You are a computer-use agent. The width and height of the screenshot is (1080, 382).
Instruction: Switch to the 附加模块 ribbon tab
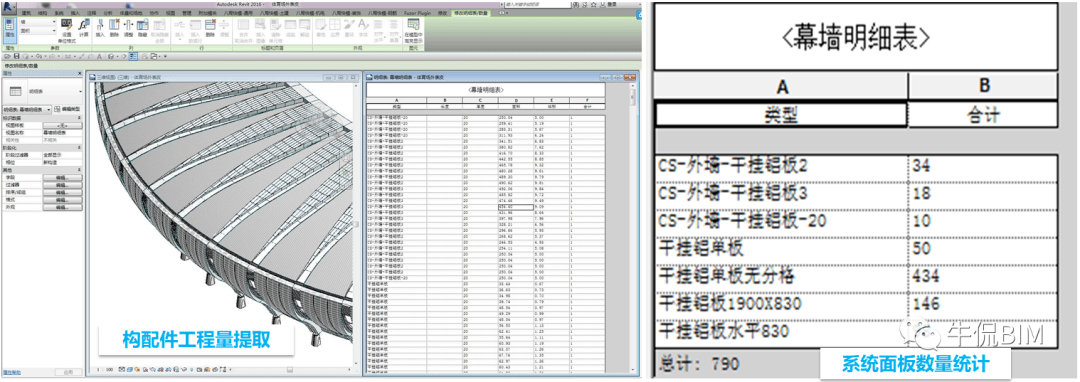pos(207,13)
